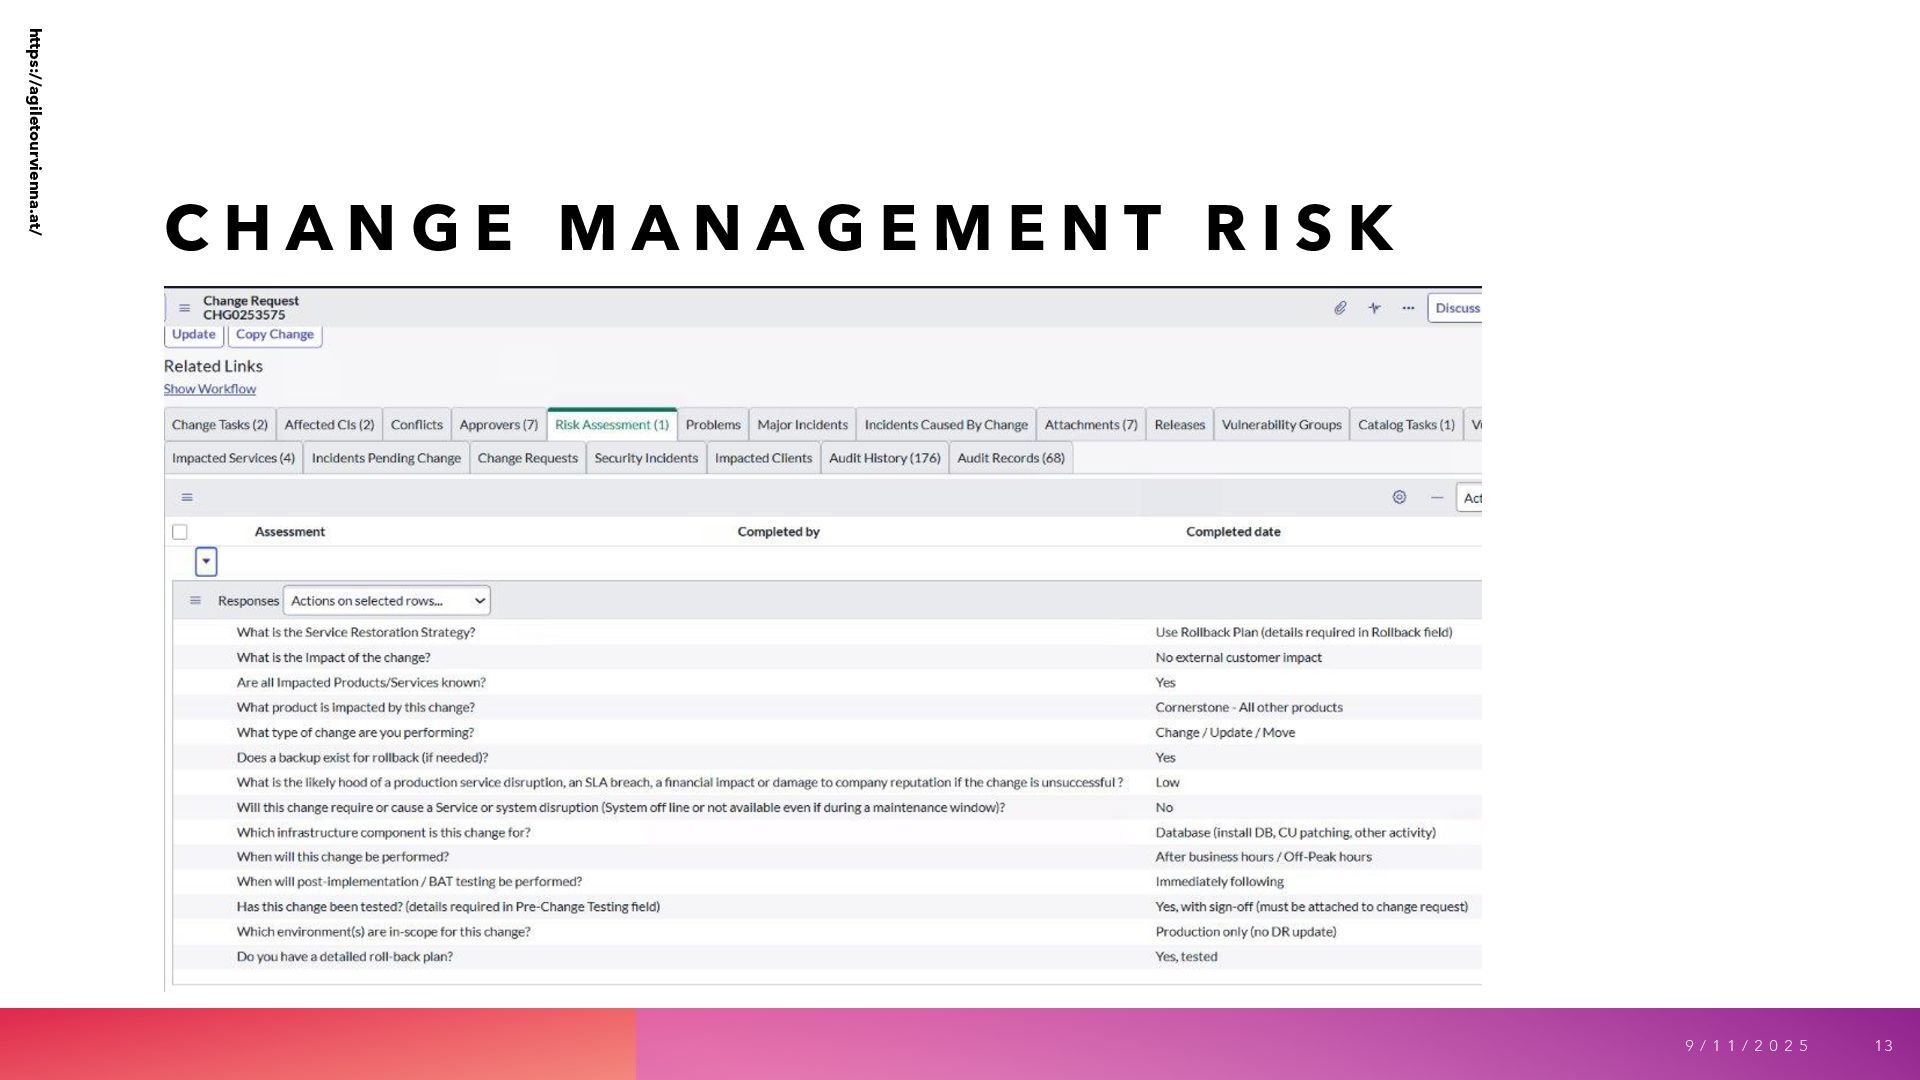Select the Affected CIs (2) tab
Image resolution: width=1920 pixels, height=1080 pixels.
click(x=329, y=425)
